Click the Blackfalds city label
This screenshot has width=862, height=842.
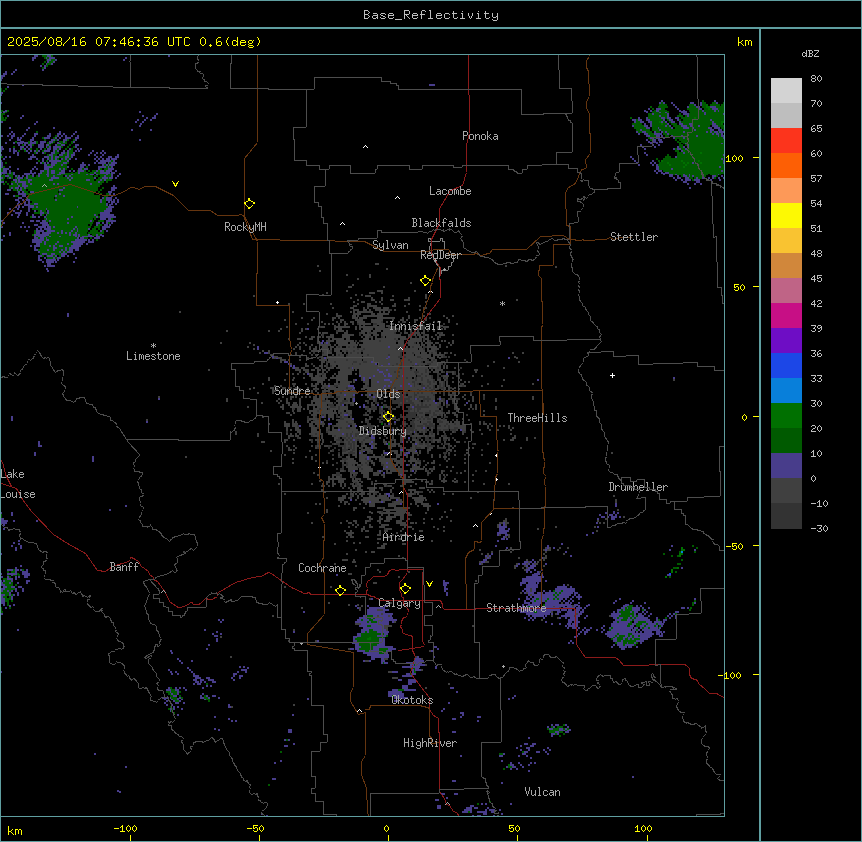point(441,223)
